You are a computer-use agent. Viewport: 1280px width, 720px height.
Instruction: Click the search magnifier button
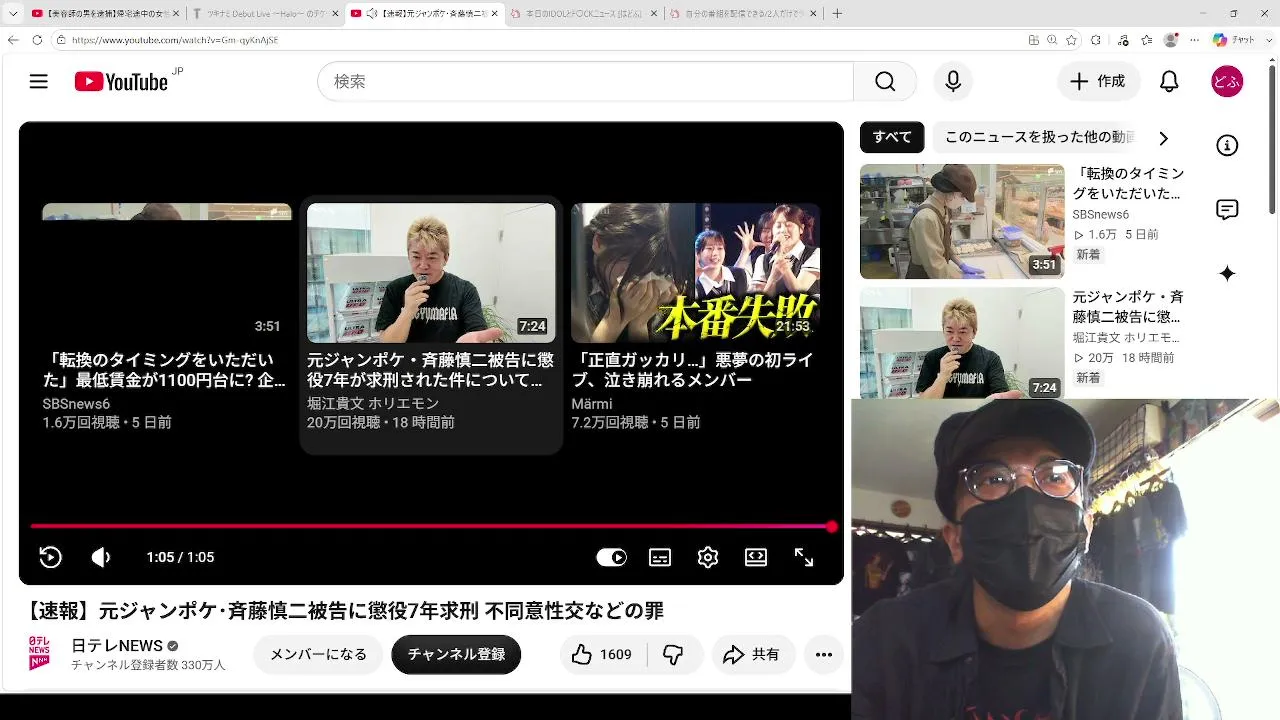pos(885,82)
